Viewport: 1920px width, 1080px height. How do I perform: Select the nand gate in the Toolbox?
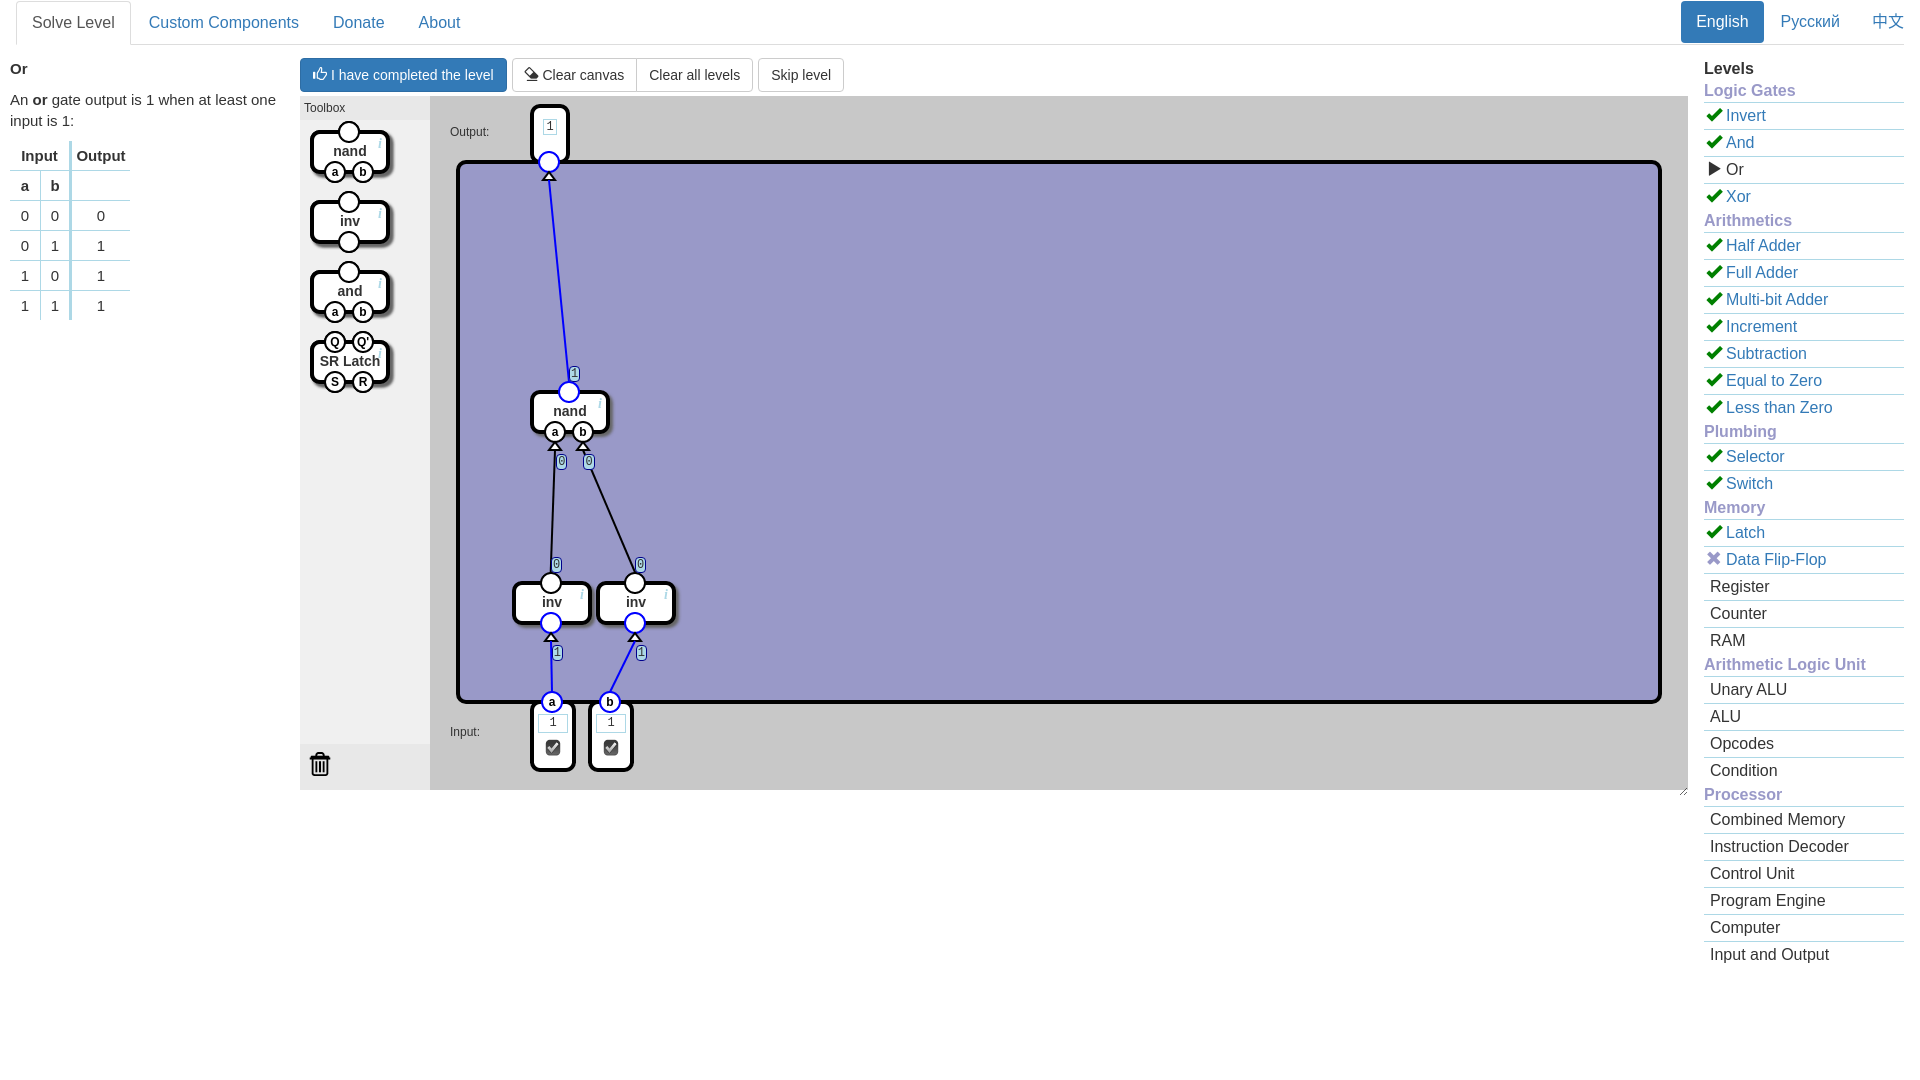point(350,152)
